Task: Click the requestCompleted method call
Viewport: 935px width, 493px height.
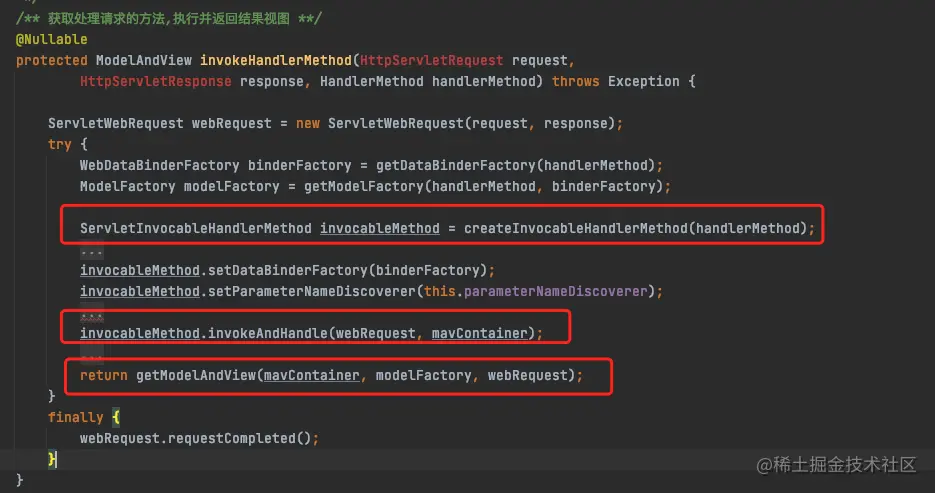Action: 232,439
